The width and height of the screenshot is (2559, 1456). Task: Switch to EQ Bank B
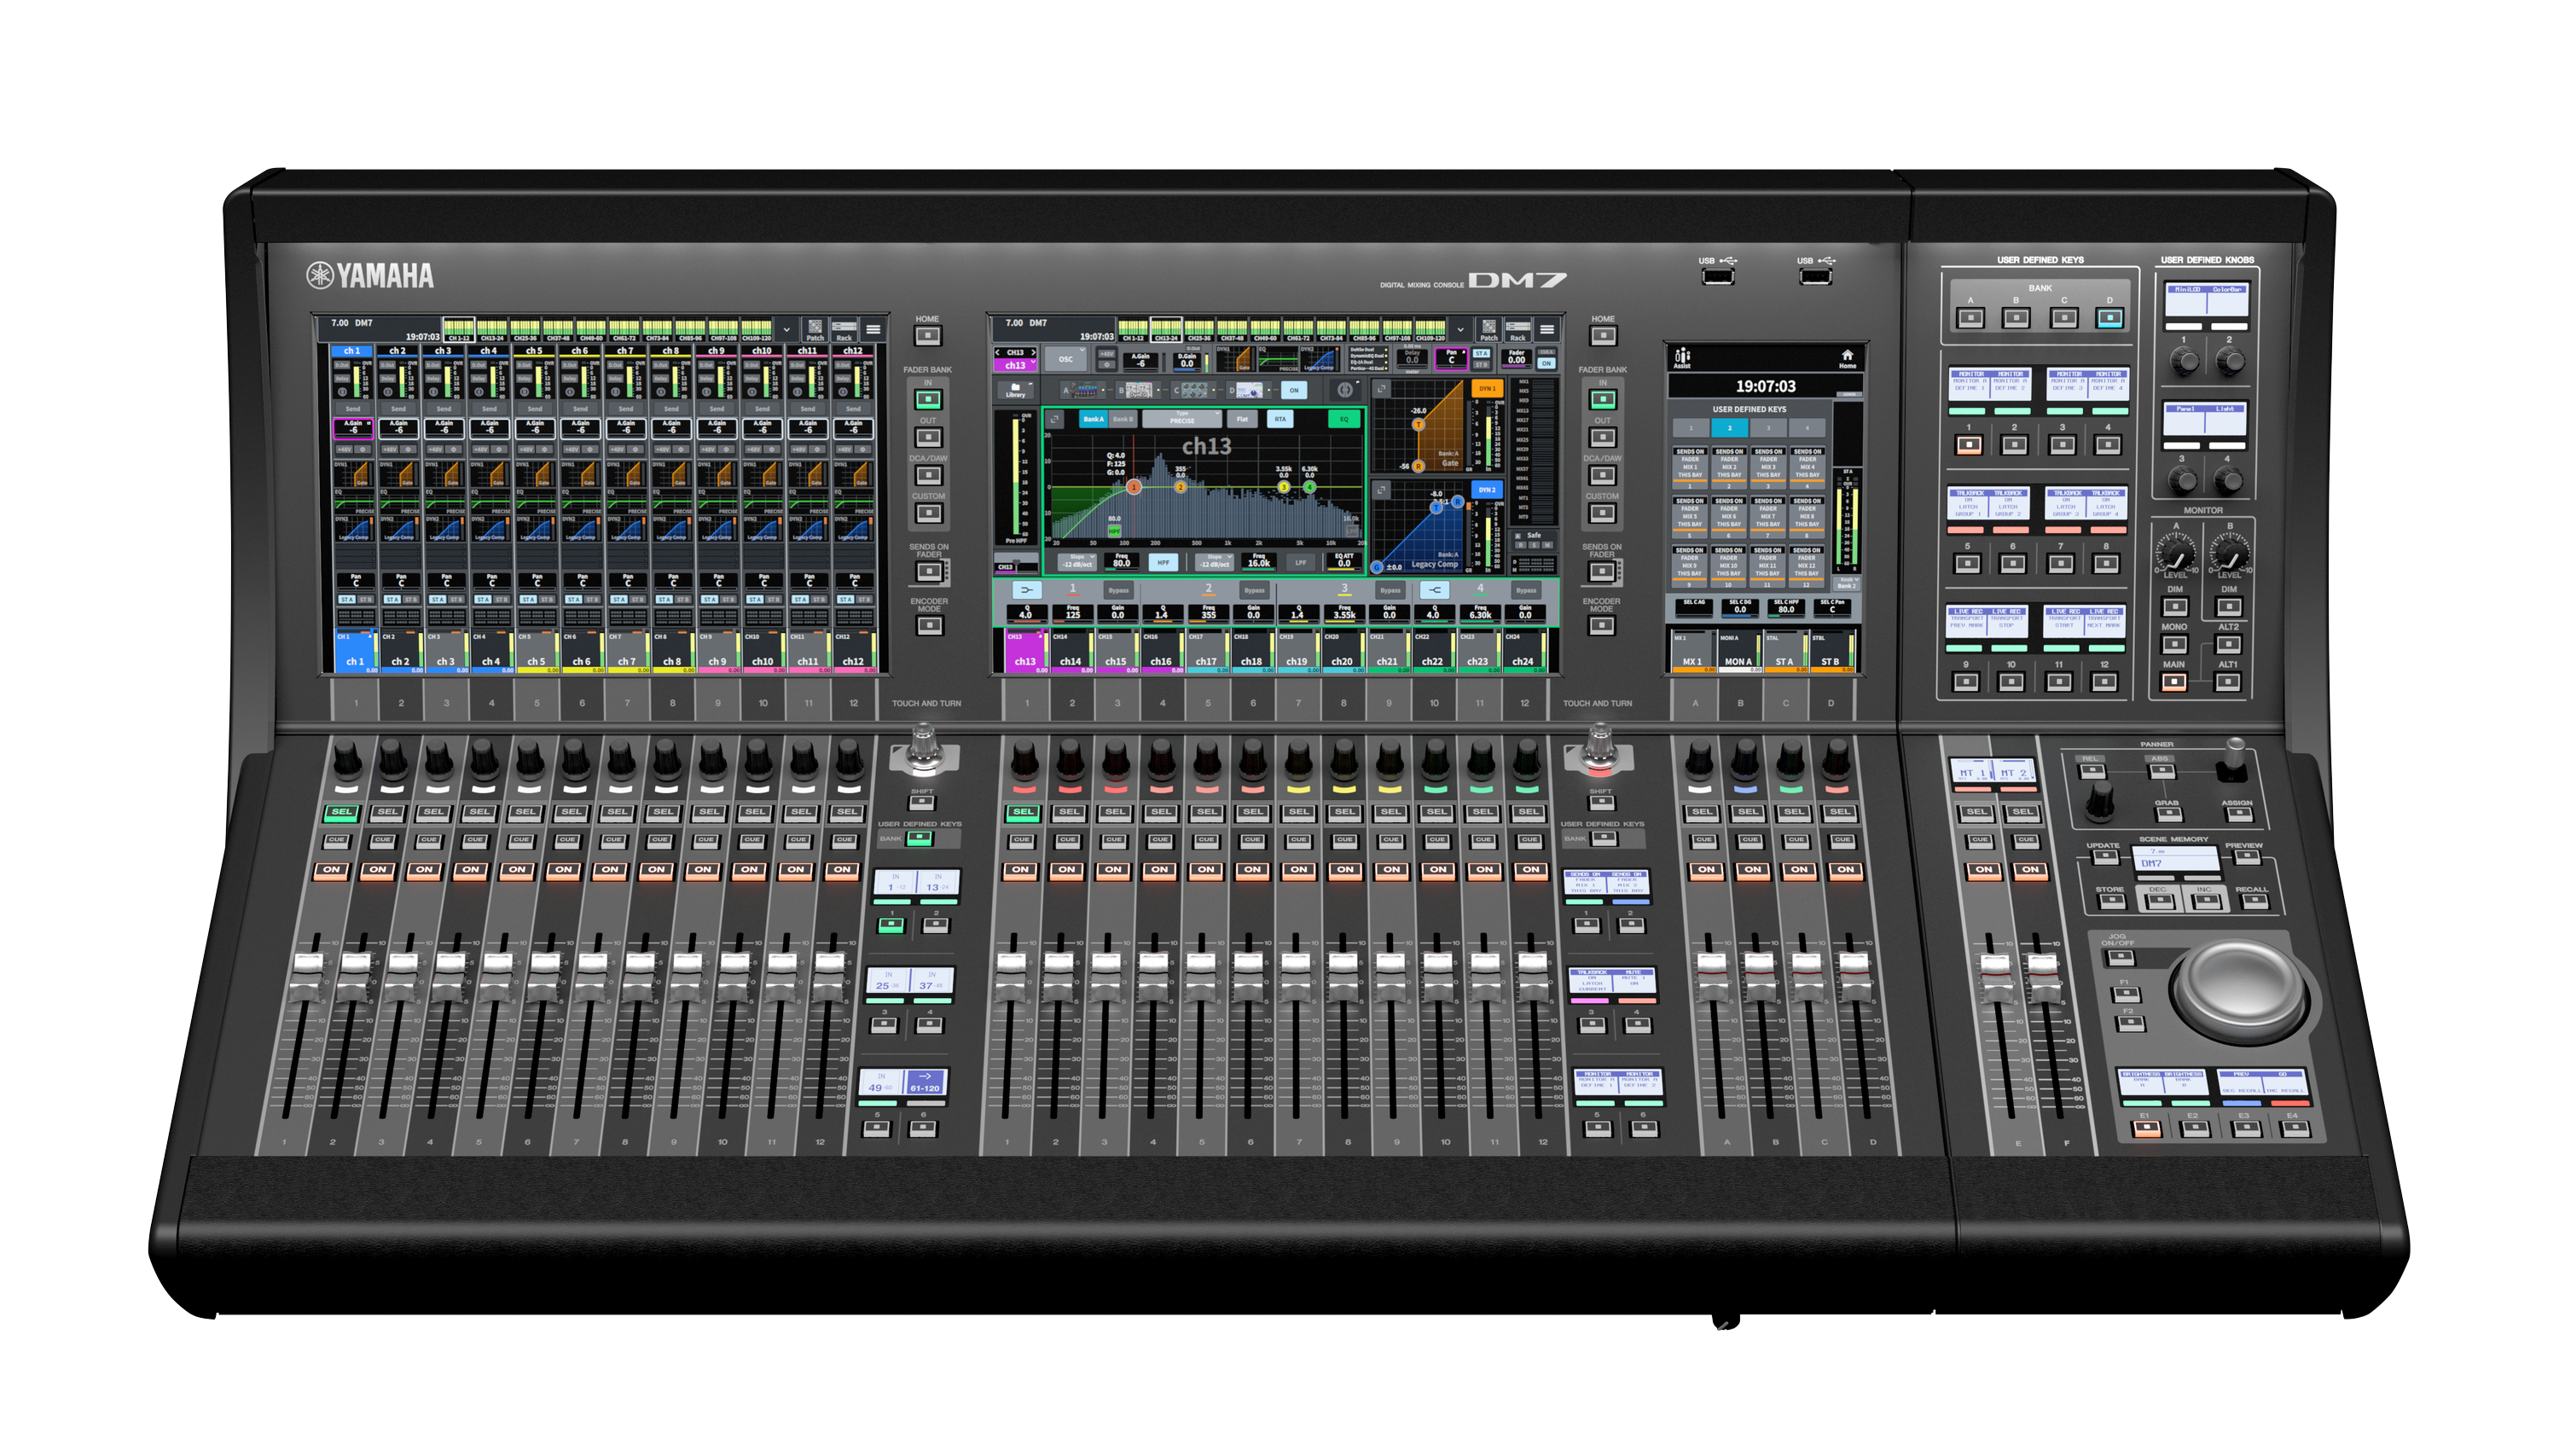[x=1124, y=420]
